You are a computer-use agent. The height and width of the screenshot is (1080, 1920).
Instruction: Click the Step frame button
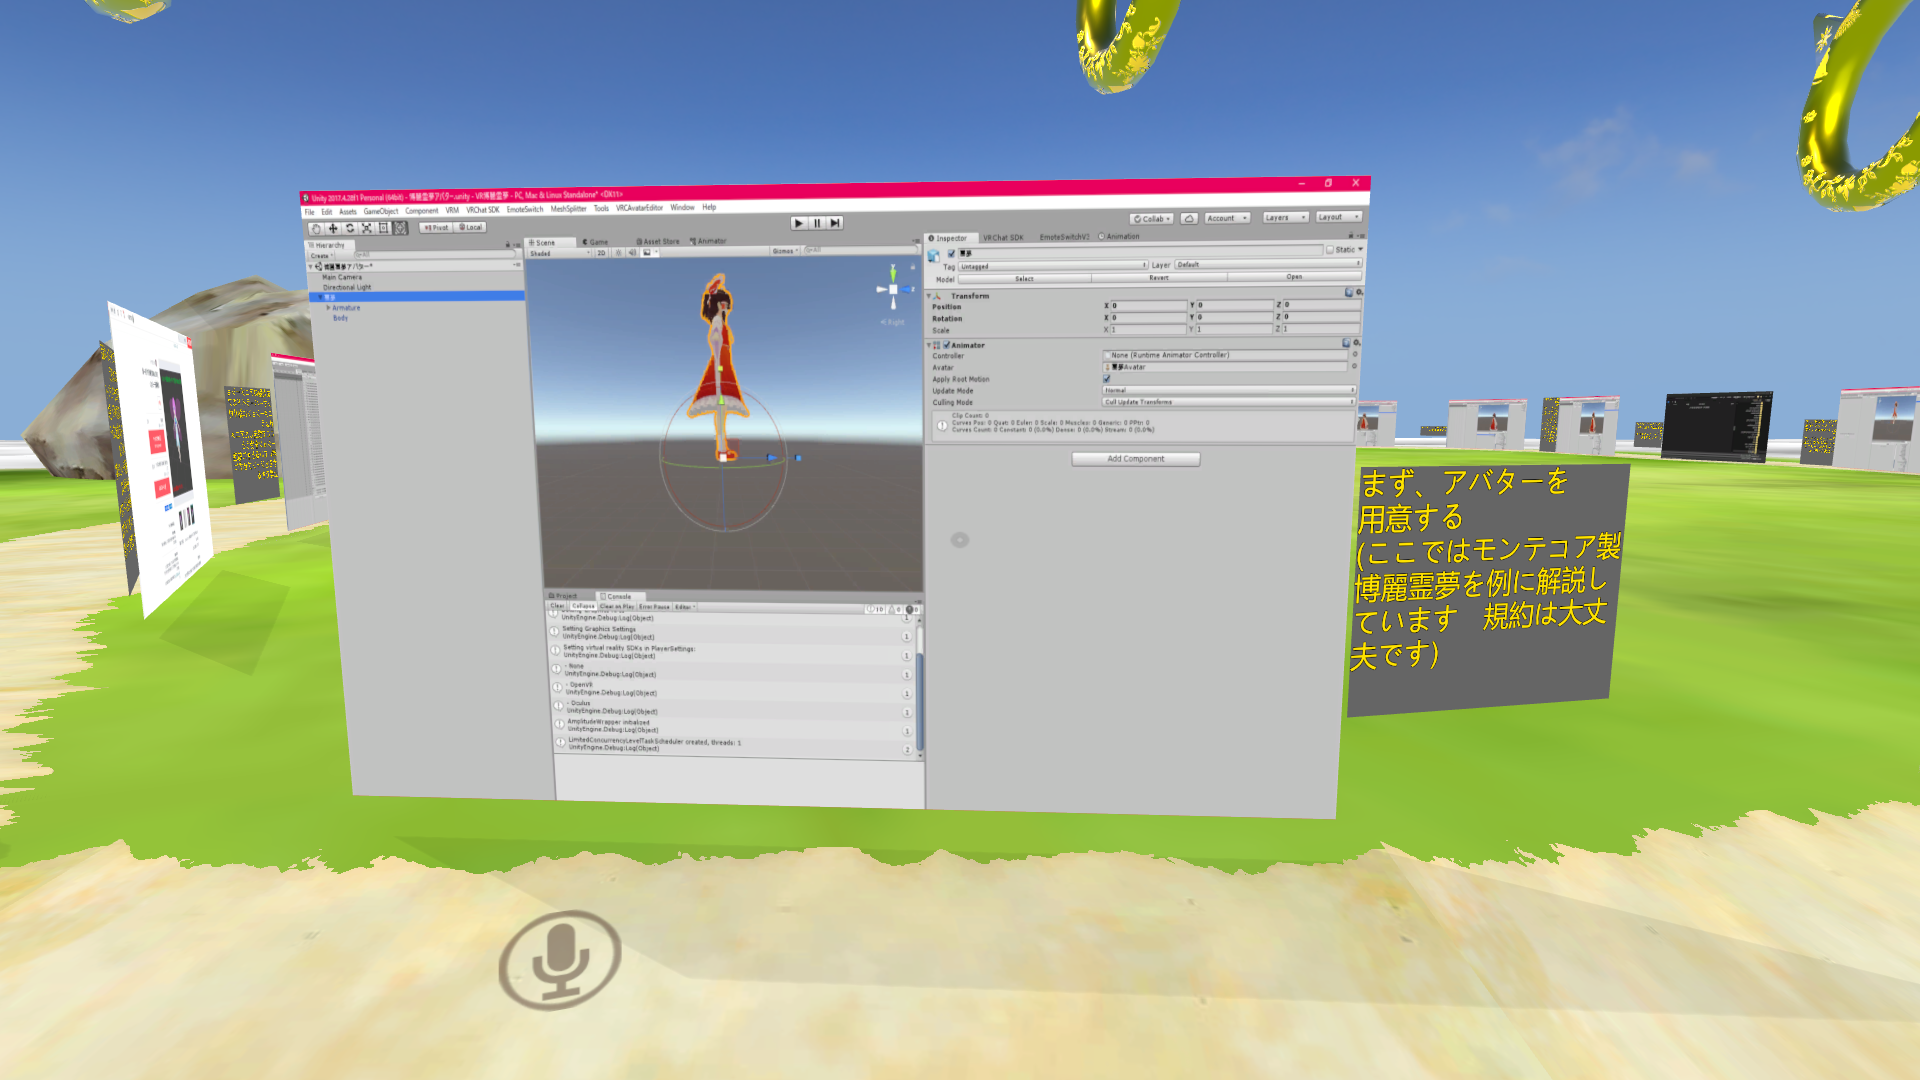[x=835, y=223]
